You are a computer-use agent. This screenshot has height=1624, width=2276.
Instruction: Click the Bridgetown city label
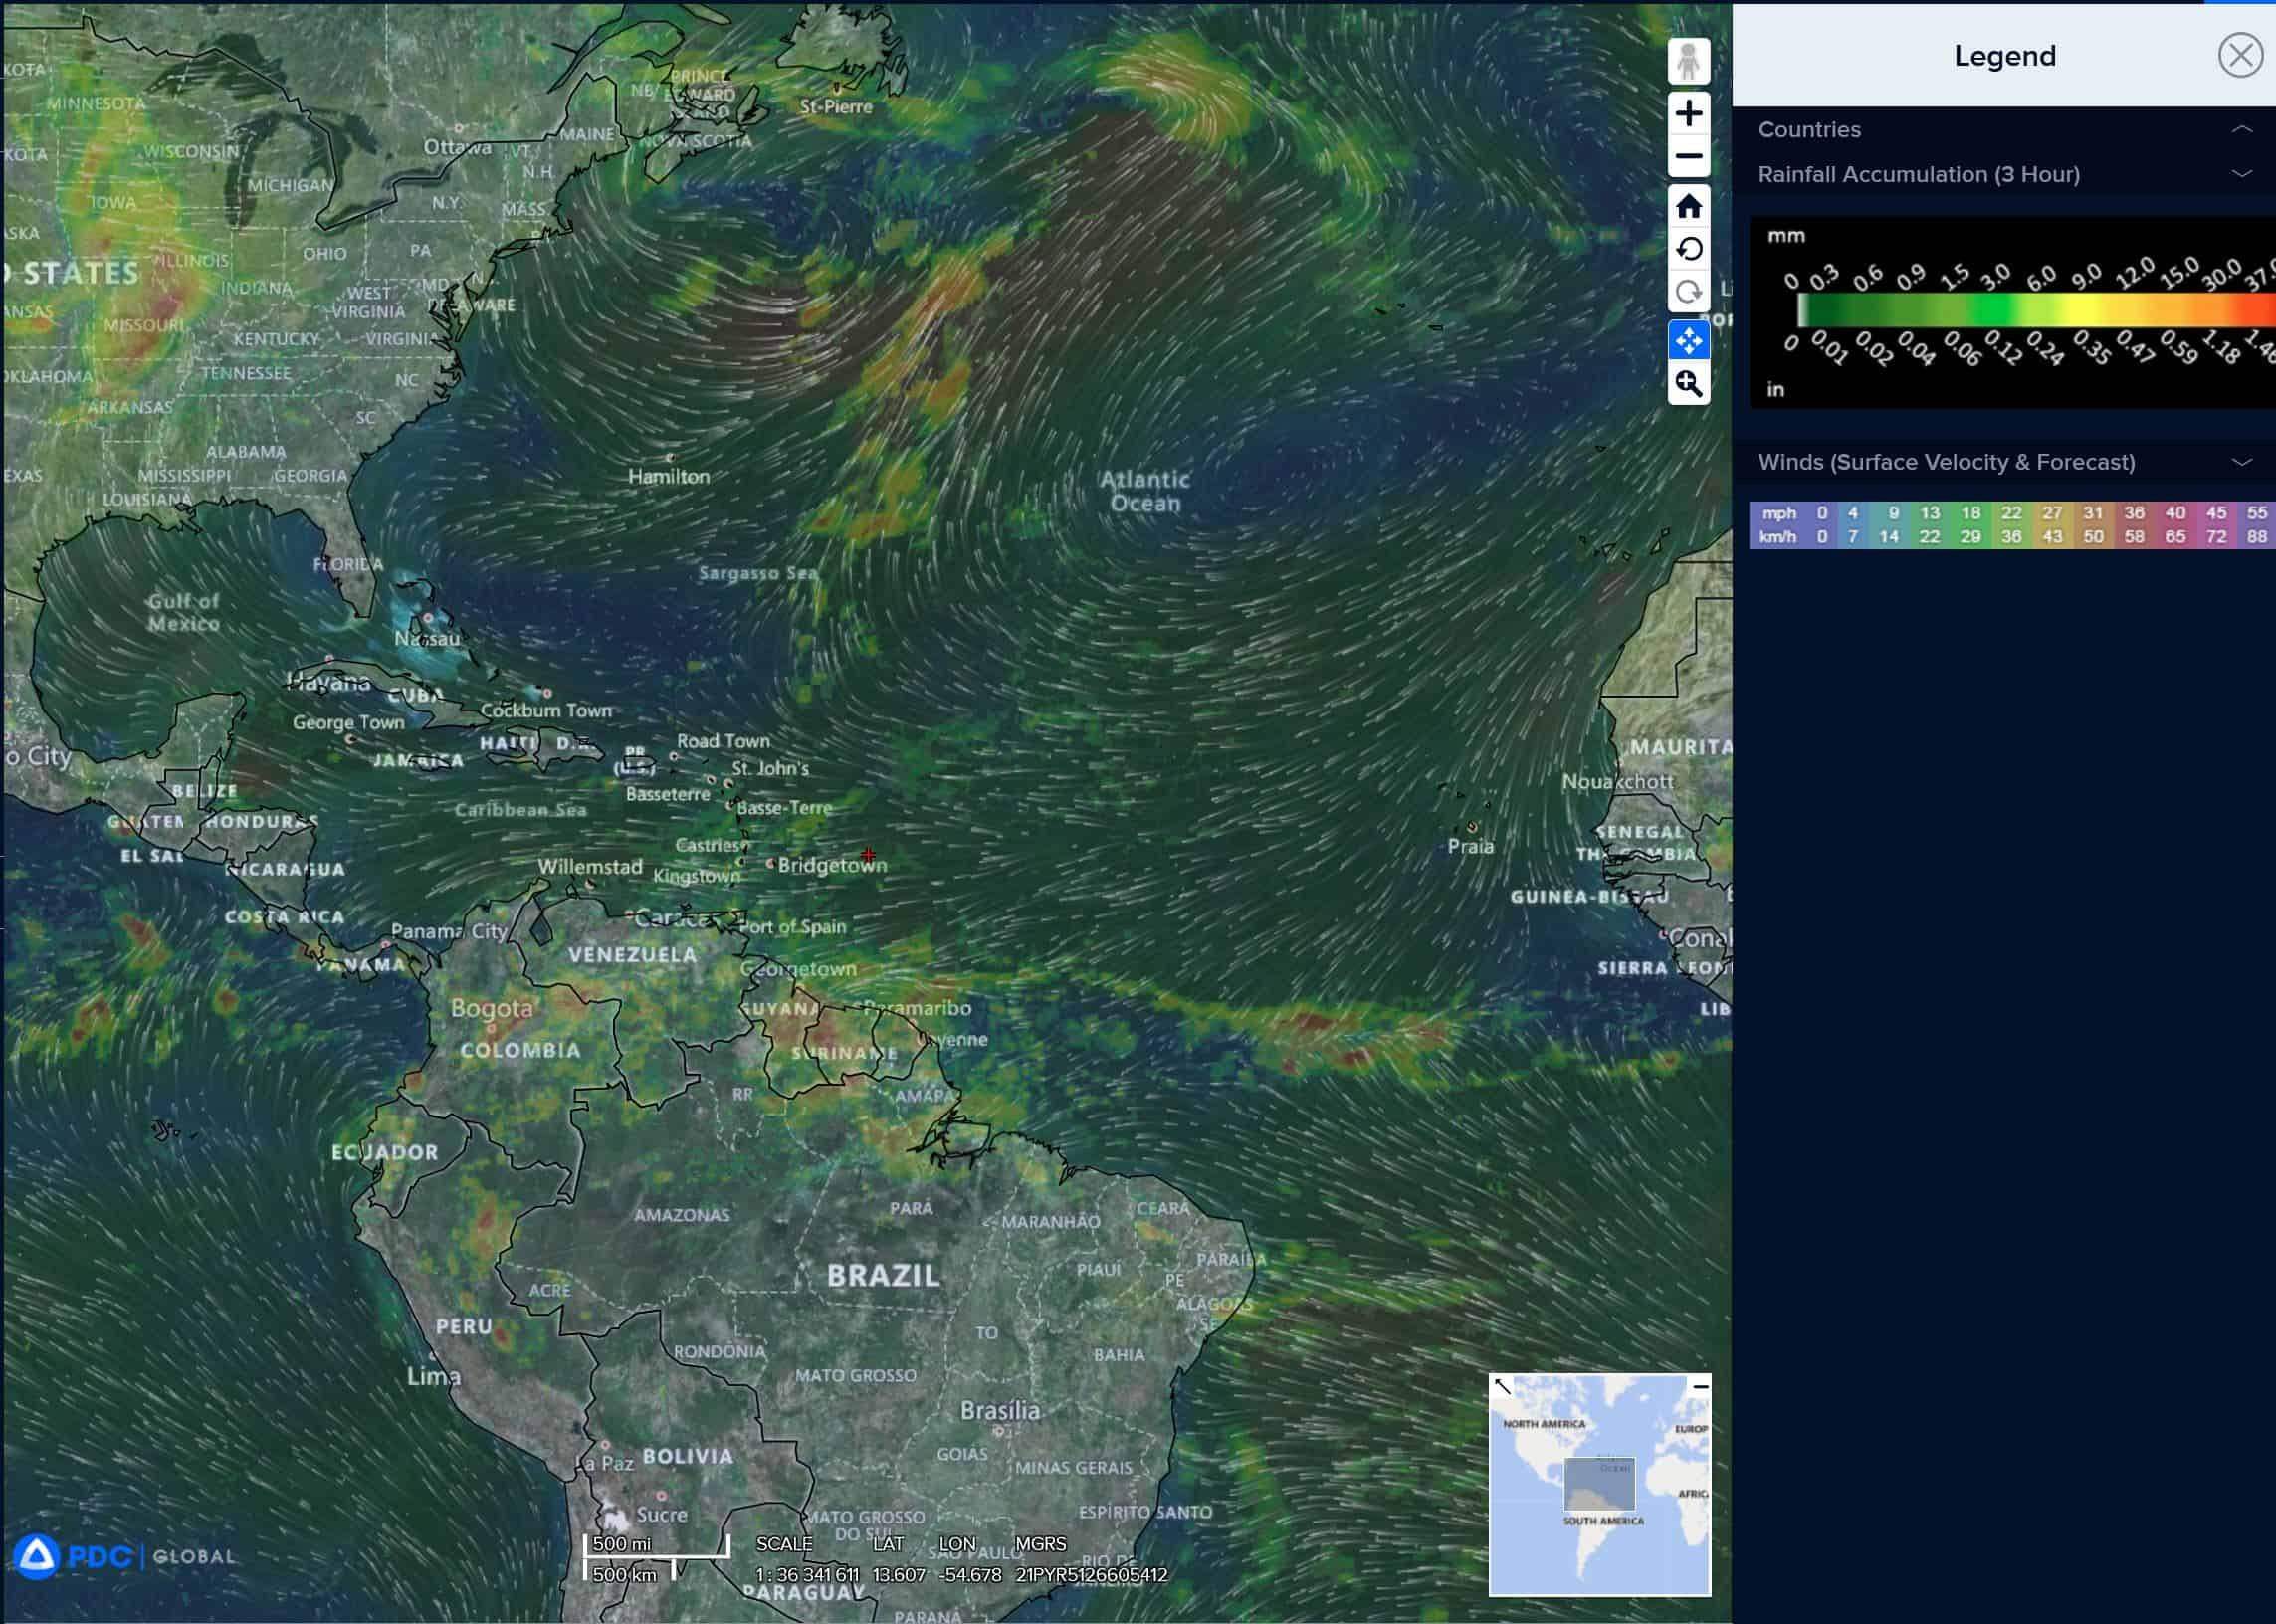[x=832, y=865]
